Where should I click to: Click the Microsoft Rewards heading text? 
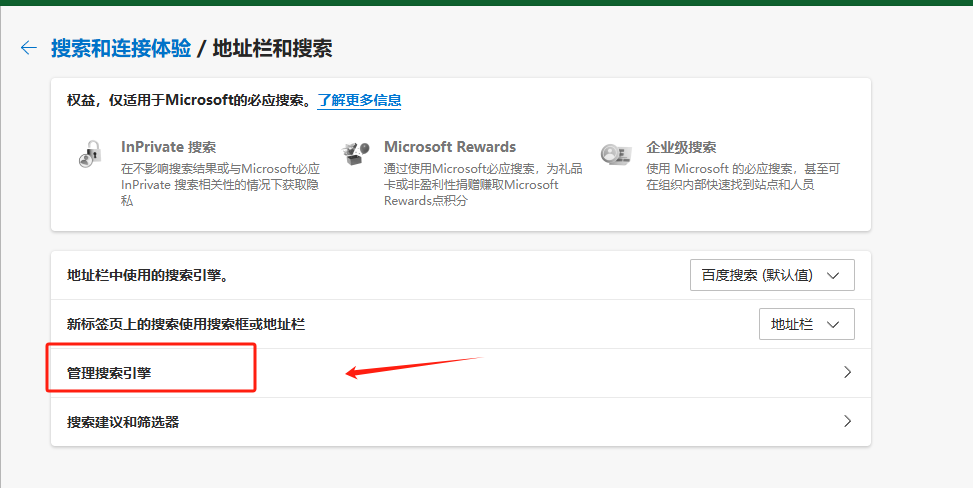pyautogui.click(x=450, y=147)
